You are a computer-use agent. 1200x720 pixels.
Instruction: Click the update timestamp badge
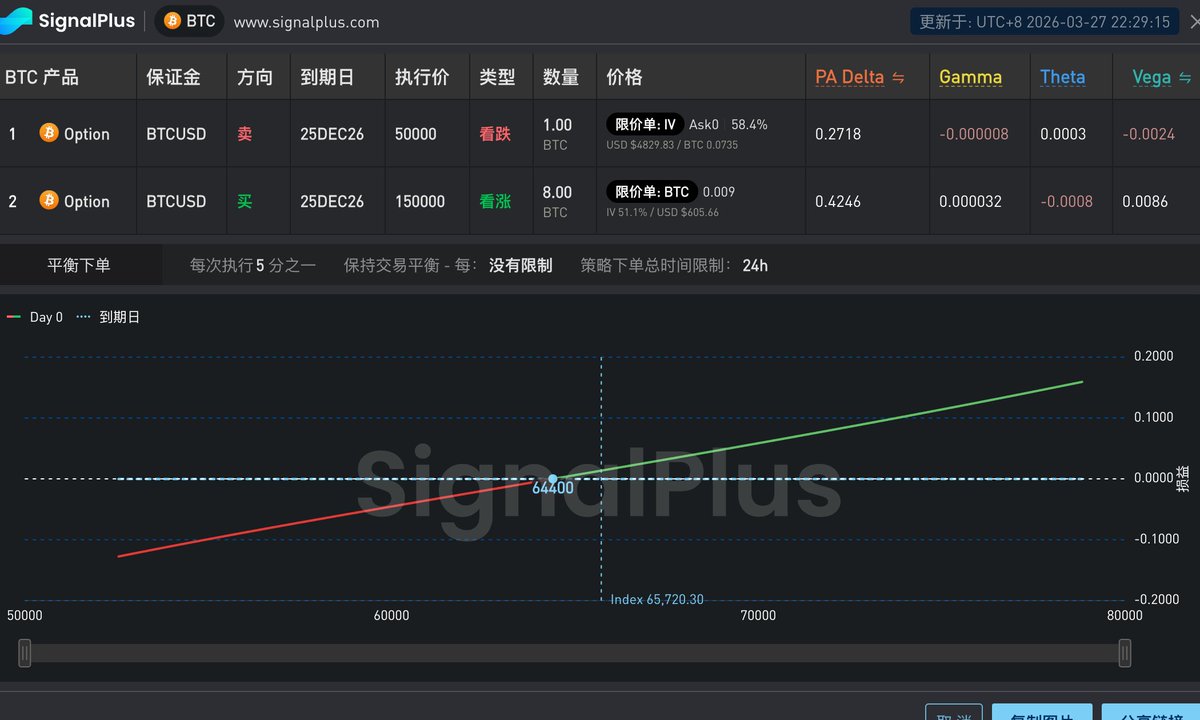point(1044,21)
